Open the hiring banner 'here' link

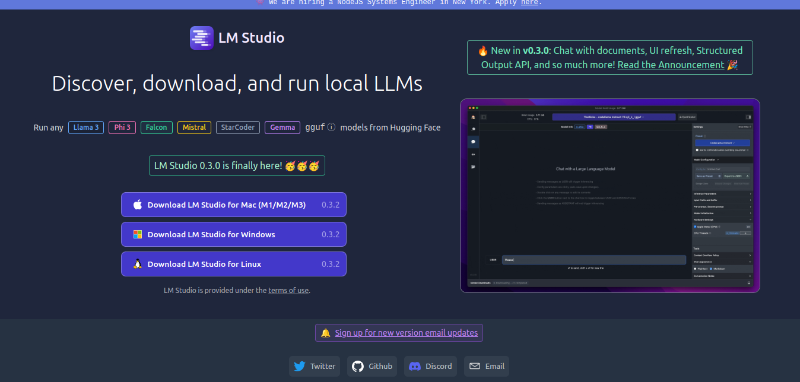(x=529, y=3)
